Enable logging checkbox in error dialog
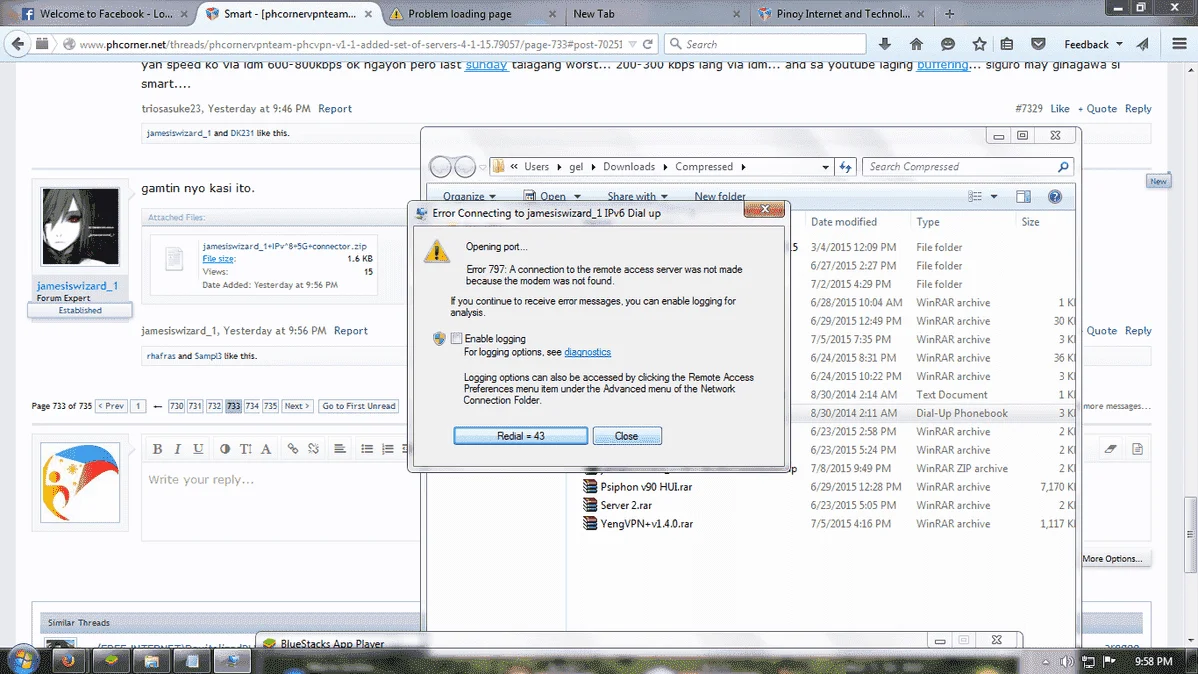 tap(456, 338)
